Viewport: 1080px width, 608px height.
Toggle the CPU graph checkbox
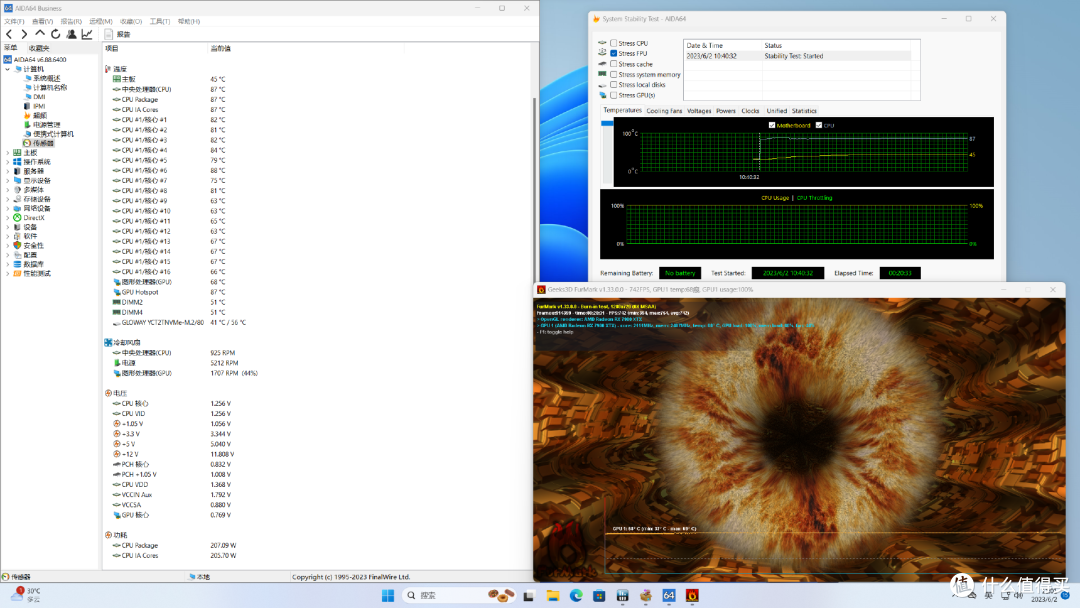(818, 125)
